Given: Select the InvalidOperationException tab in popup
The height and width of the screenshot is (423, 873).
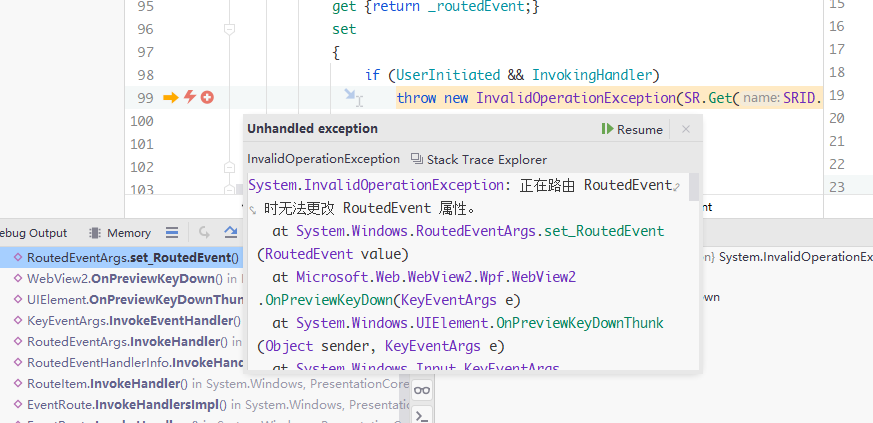Looking at the screenshot, I should [323, 159].
